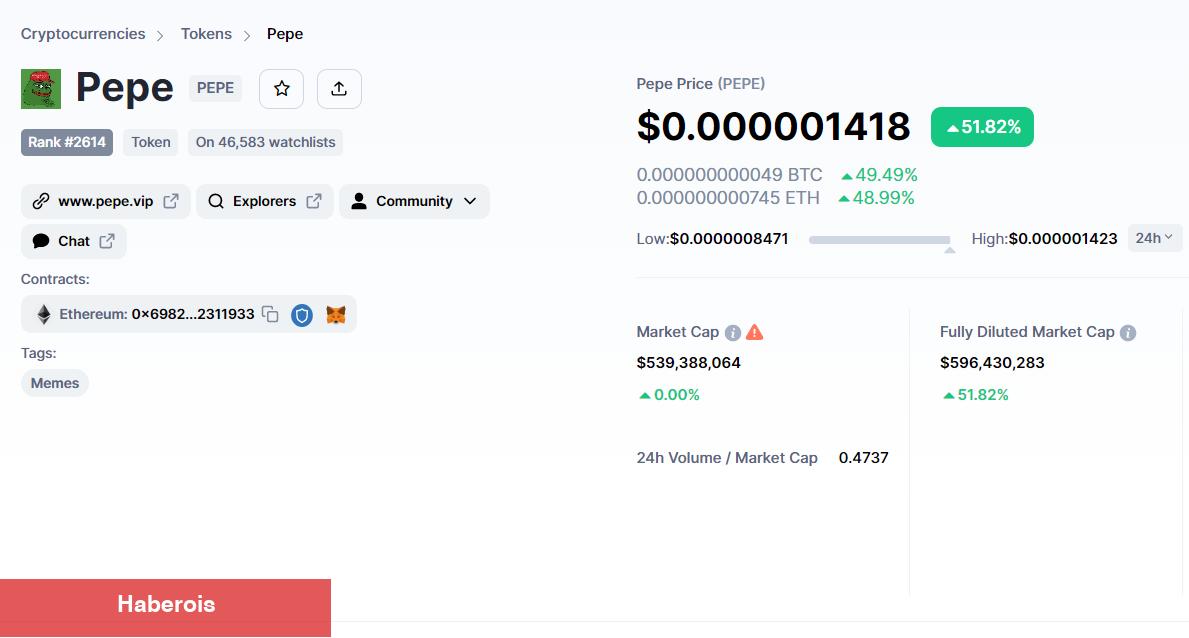Open the 24h time range dropdown

[1154, 238]
